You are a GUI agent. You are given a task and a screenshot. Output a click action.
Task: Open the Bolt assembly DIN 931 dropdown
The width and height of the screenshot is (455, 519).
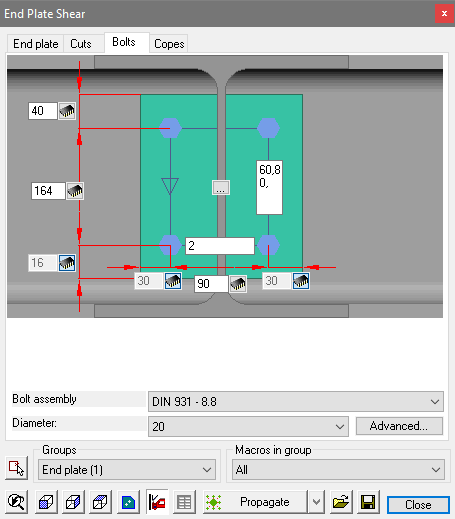coord(296,402)
